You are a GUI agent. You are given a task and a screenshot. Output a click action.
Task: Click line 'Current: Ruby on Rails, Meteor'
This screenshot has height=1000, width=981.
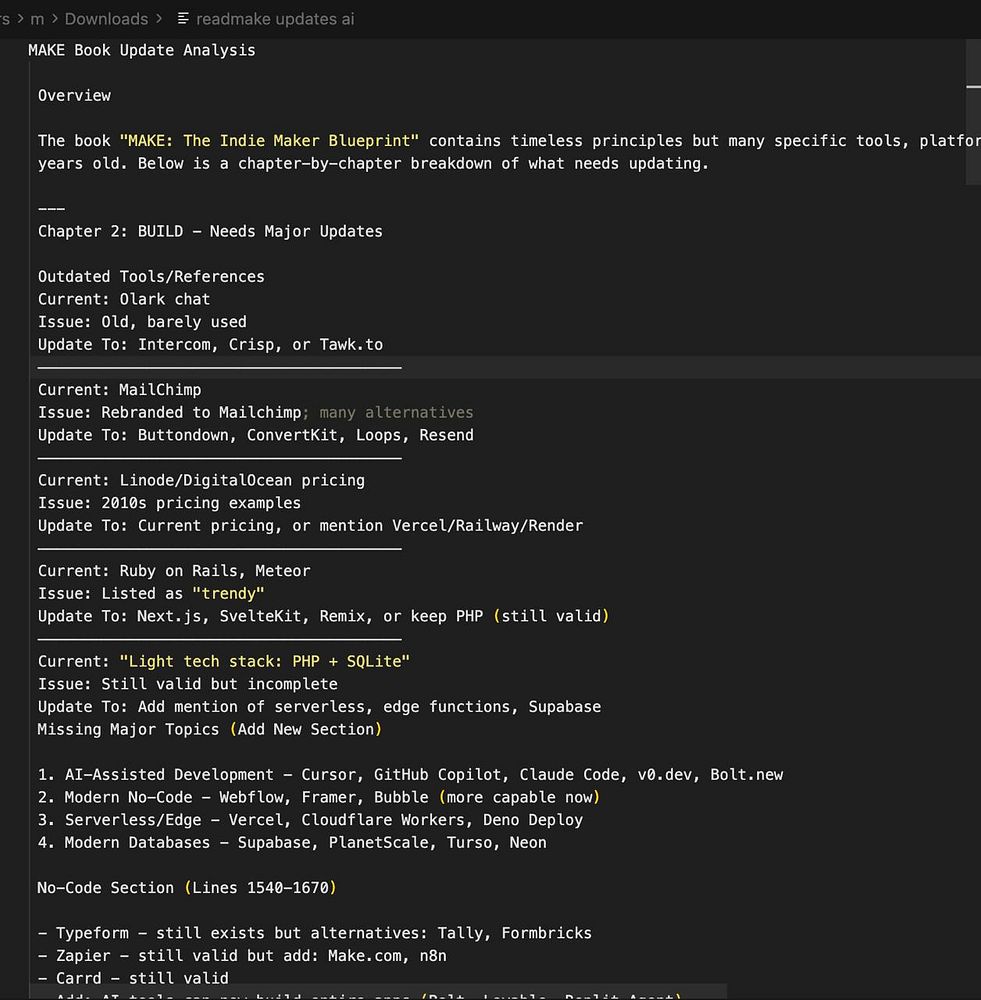click(174, 571)
